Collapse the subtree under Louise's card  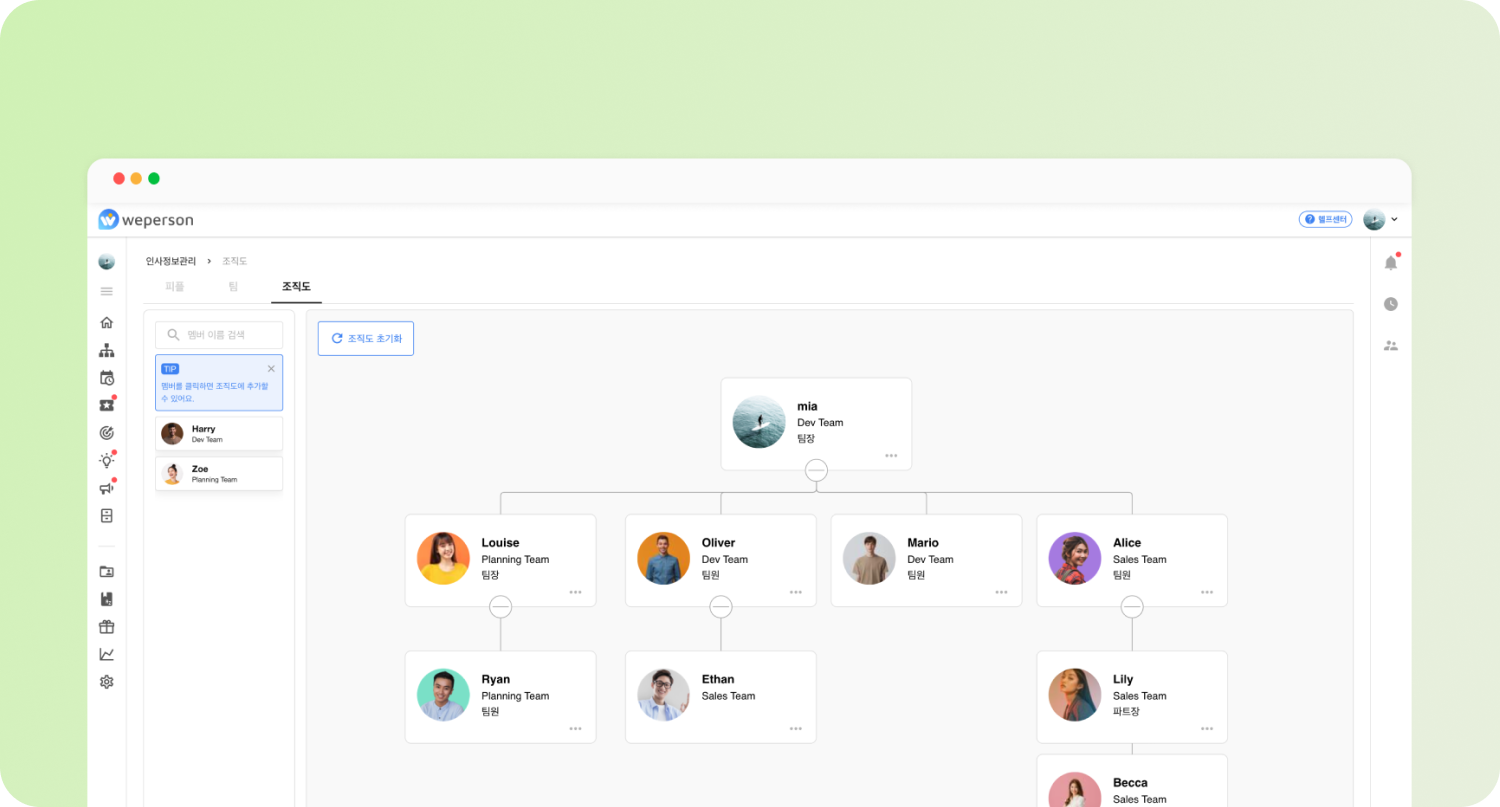(x=500, y=607)
